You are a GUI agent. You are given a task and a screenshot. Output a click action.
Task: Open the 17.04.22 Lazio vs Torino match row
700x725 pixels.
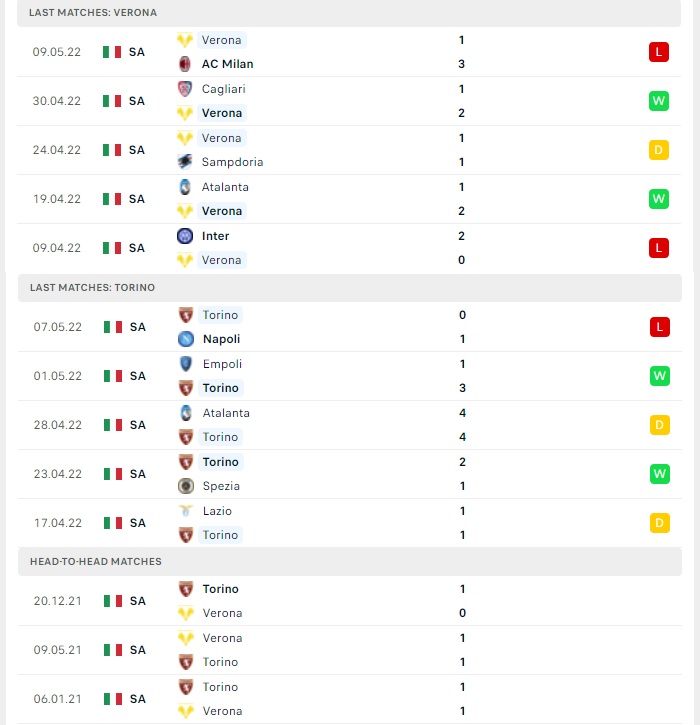click(x=350, y=523)
